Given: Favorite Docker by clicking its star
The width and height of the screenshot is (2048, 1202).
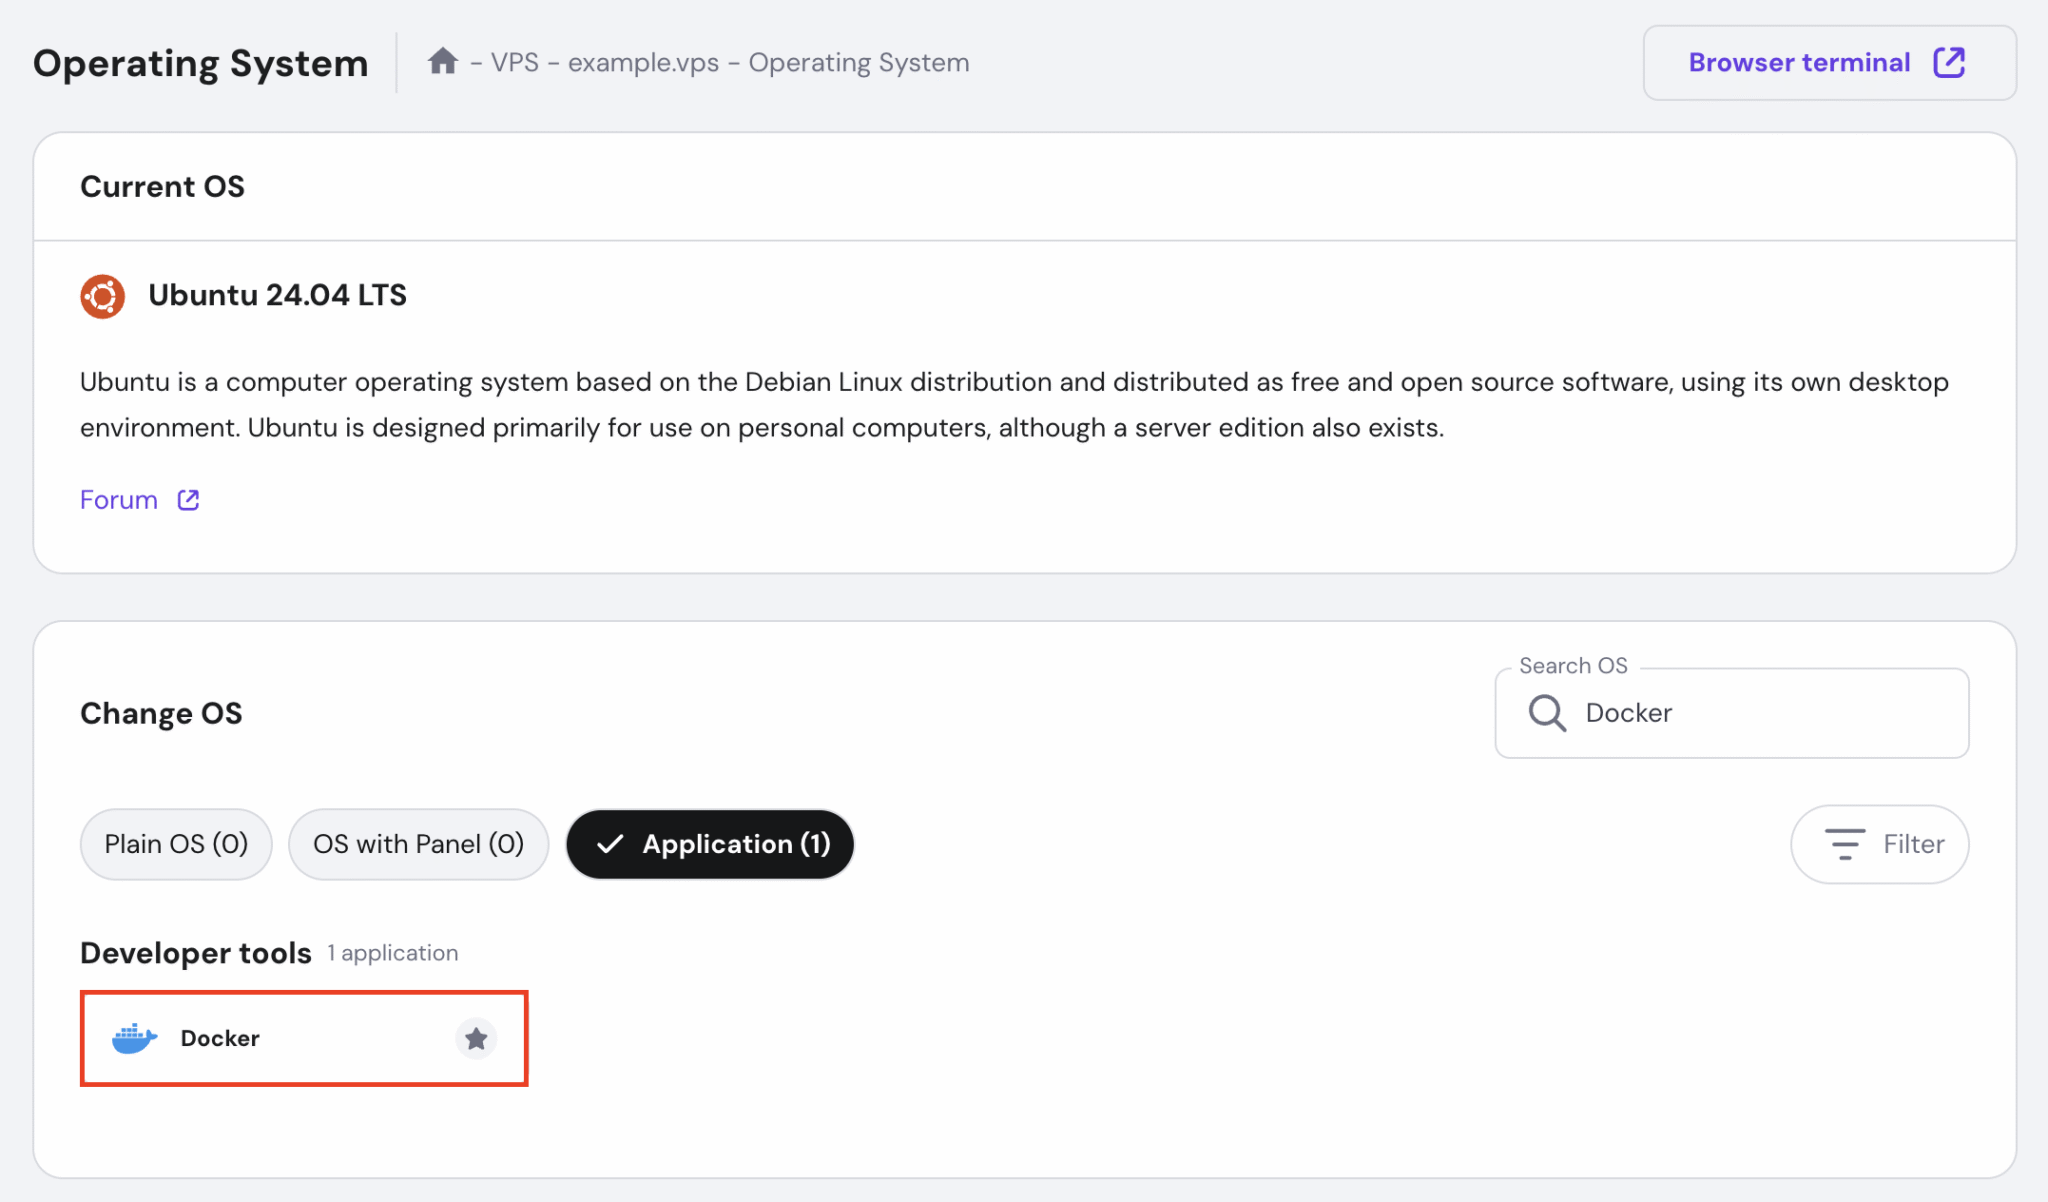Looking at the screenshot, I should 477,1038.
